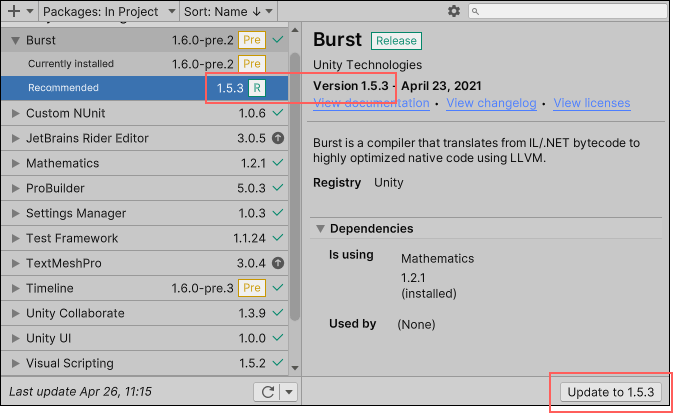Click Pre tag on Timeline row
The height and width of the screenshot is (414, 675).
pyautogui.click(x=252, y=288)
